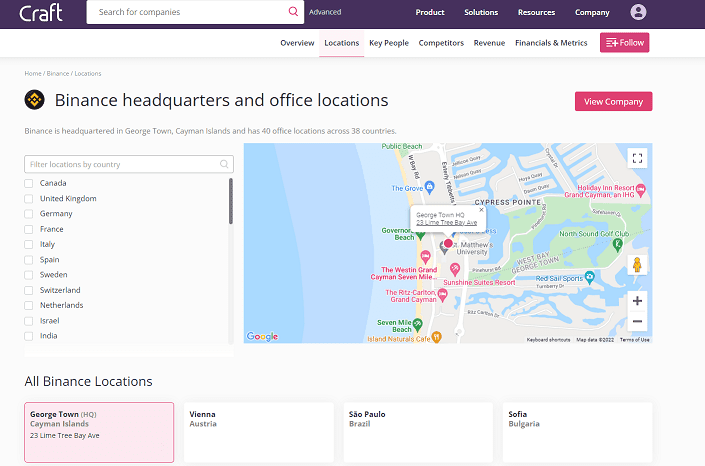The width and height of the screenshot is (705, 466).
Task: Click the Sunshine Suites Resort pin
Action: [455, 269]
